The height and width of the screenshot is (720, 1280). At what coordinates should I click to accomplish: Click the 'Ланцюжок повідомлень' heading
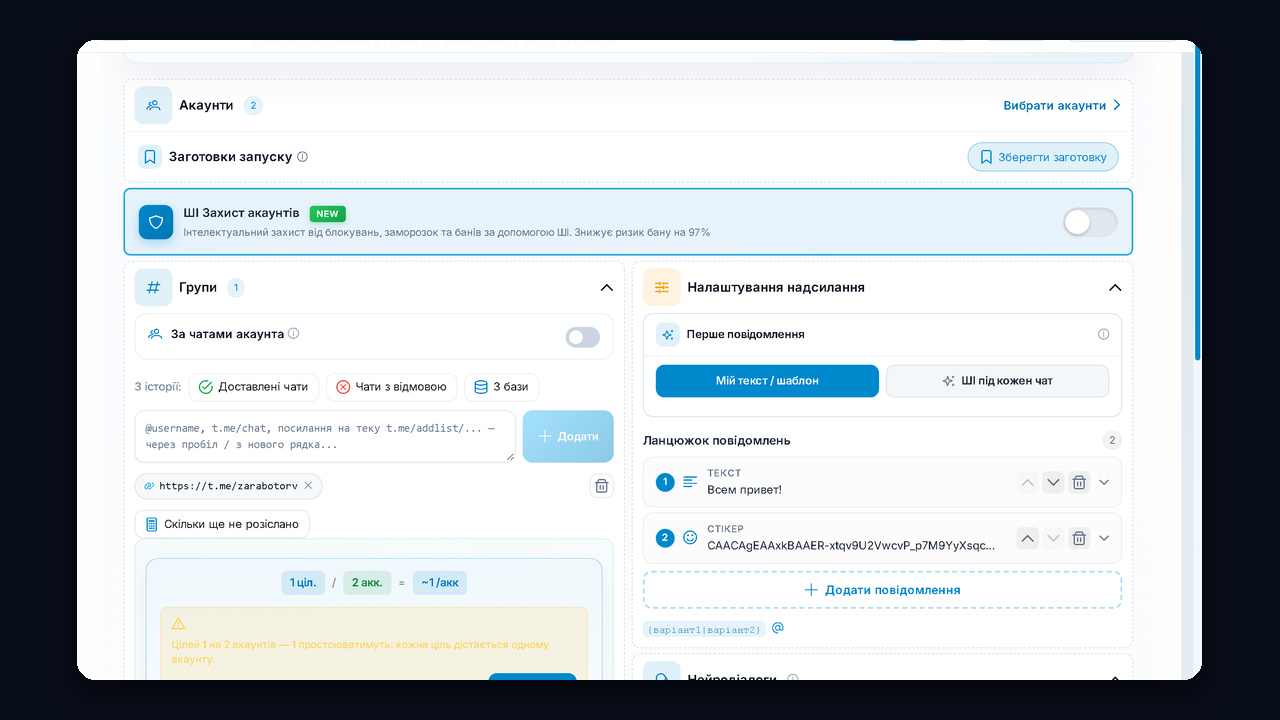point(716,440)
